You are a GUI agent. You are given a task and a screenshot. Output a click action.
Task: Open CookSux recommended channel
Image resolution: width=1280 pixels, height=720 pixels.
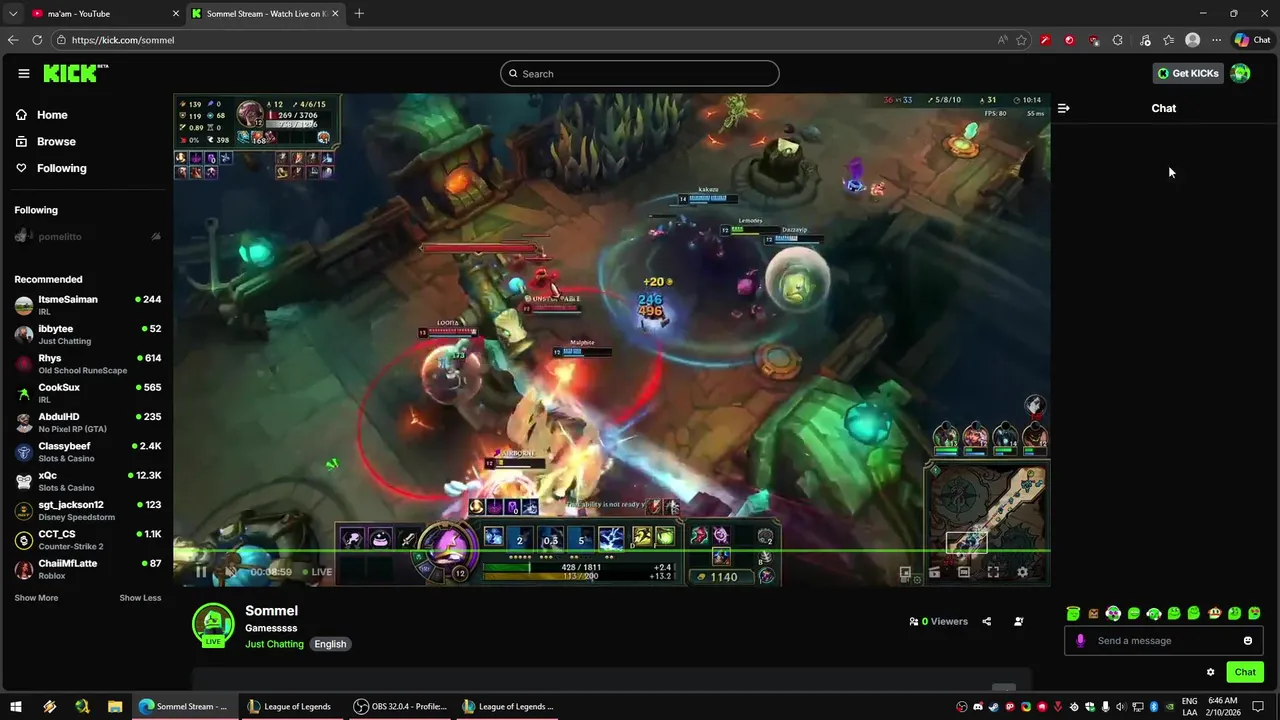88,393
